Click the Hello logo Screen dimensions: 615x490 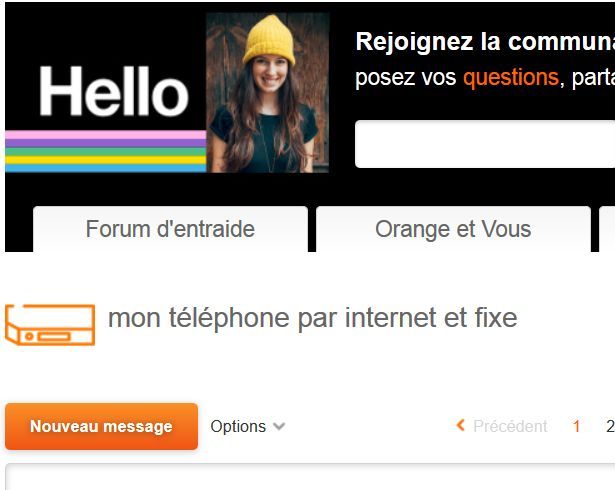(114, 91)
